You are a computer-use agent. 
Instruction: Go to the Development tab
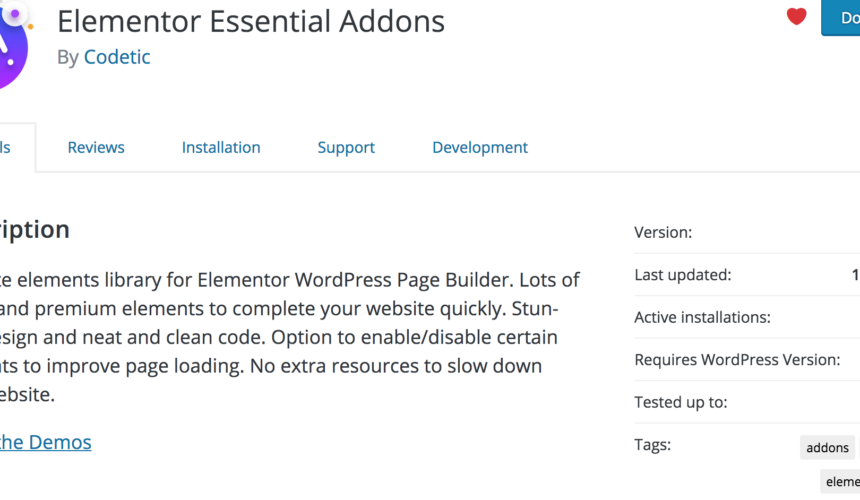coord(480,147)
